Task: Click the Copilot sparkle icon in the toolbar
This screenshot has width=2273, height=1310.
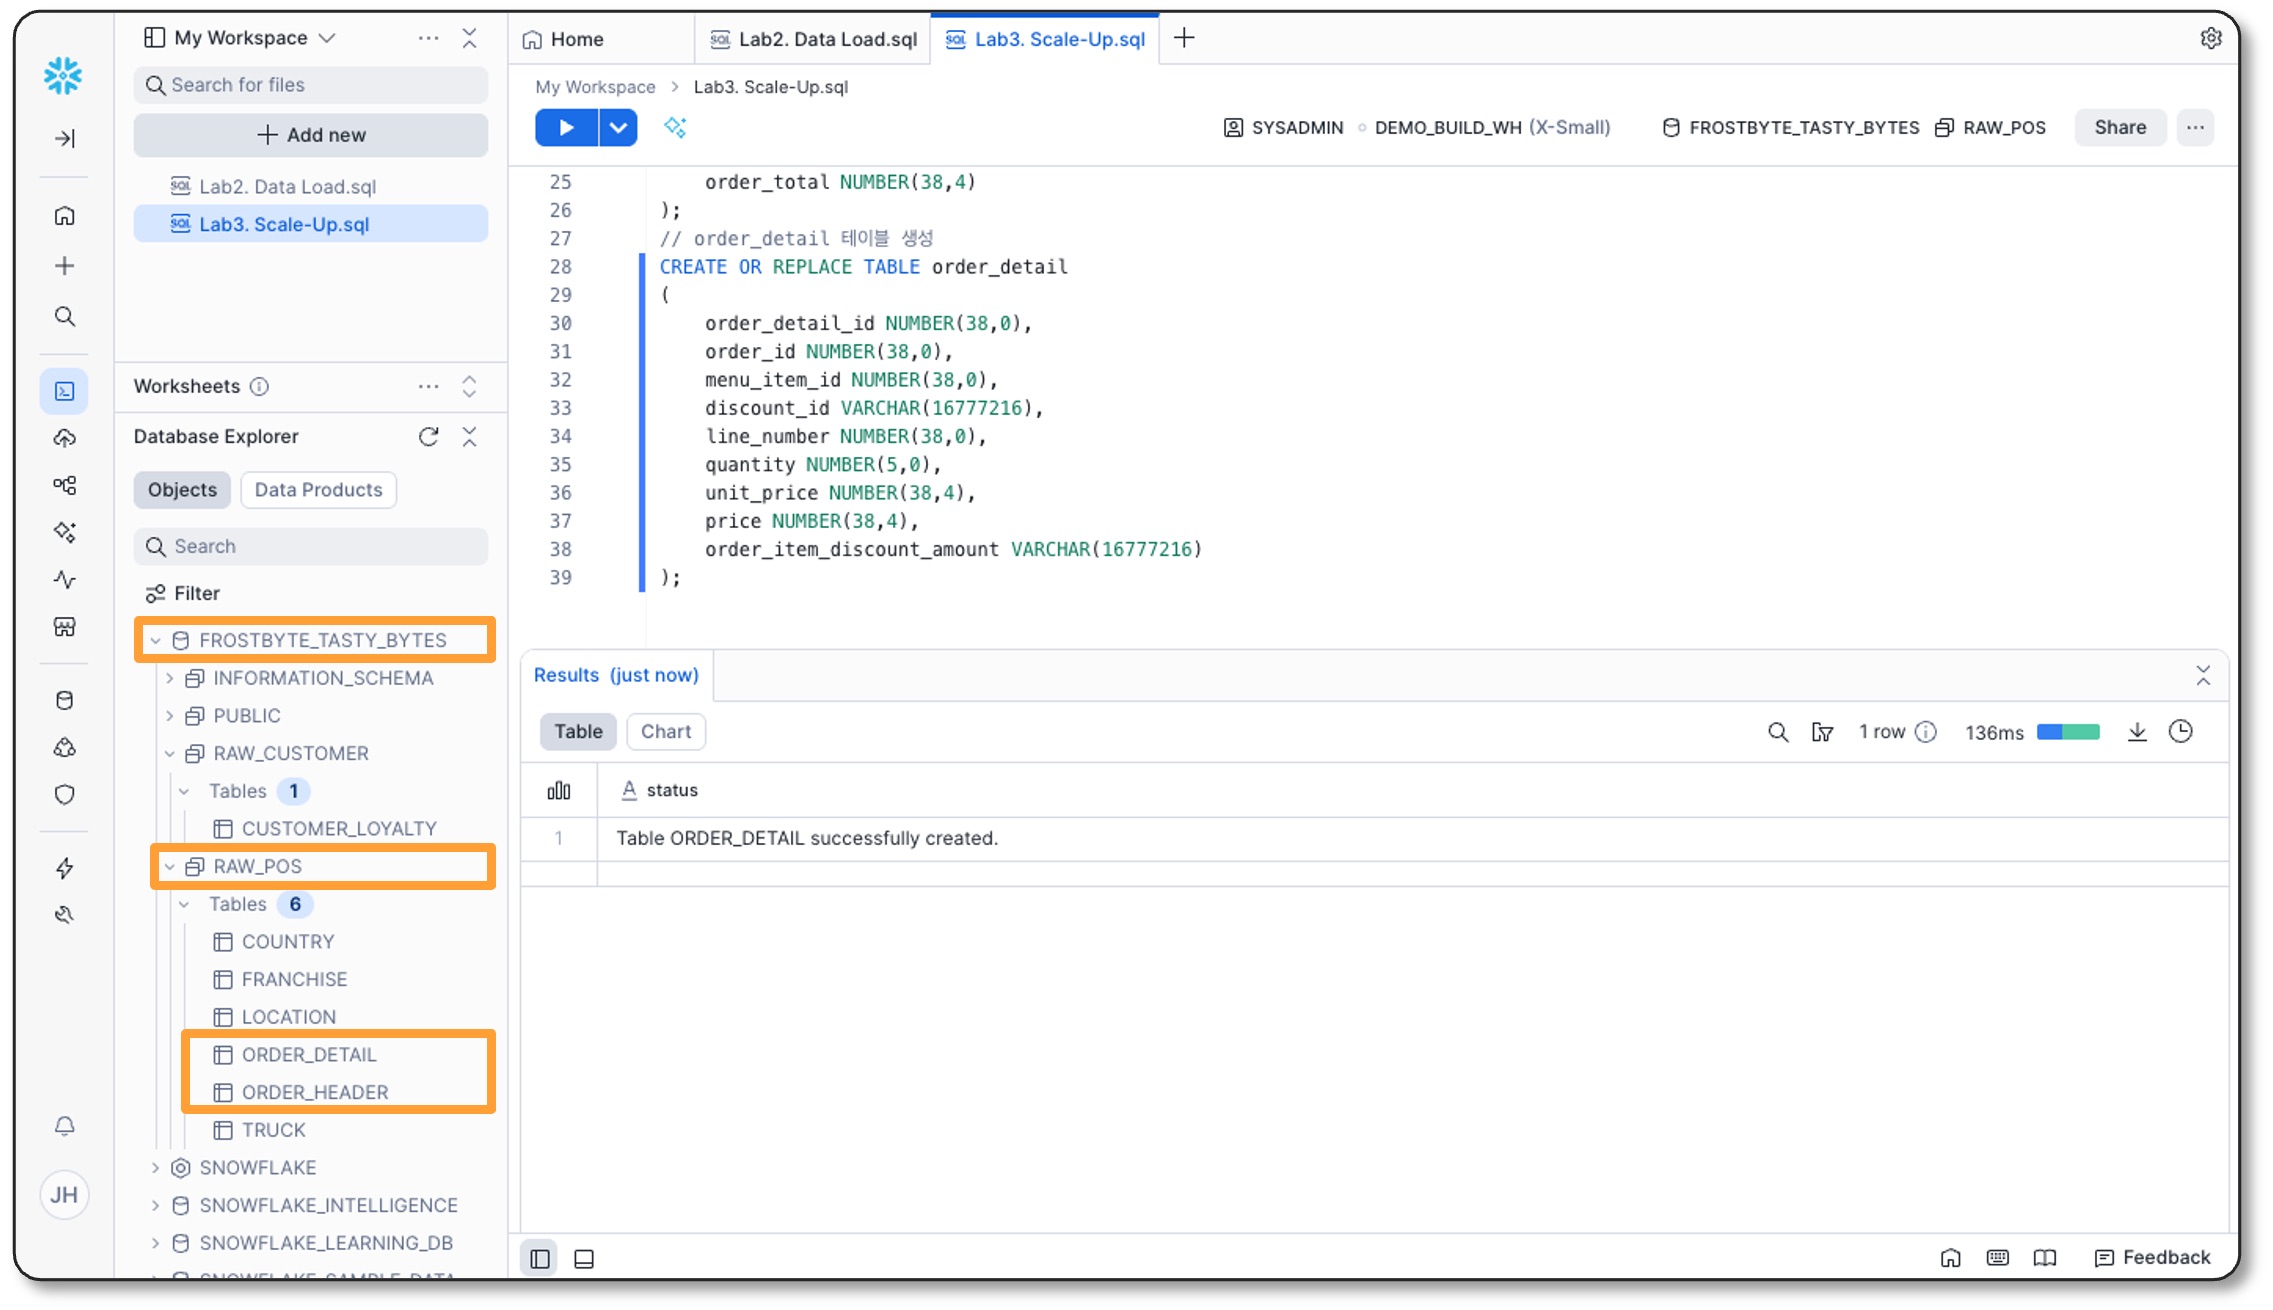Action: tap(675, 128)
